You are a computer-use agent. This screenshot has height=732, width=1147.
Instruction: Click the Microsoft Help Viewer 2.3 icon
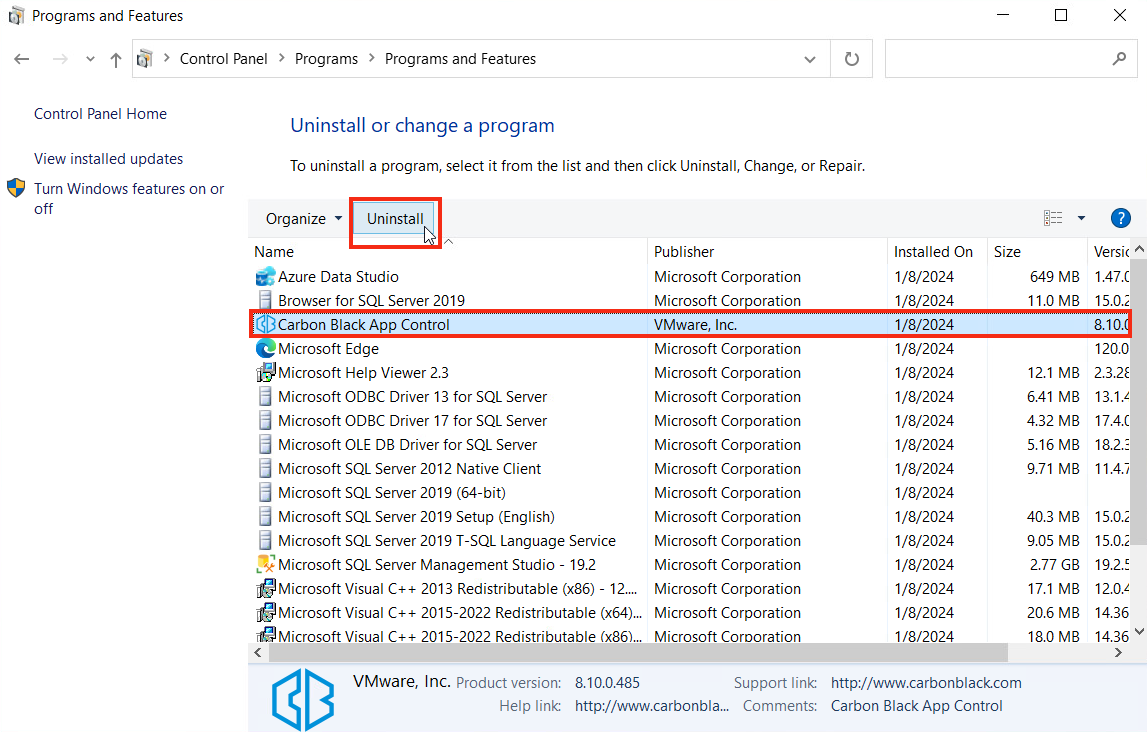tap(266, 373)
